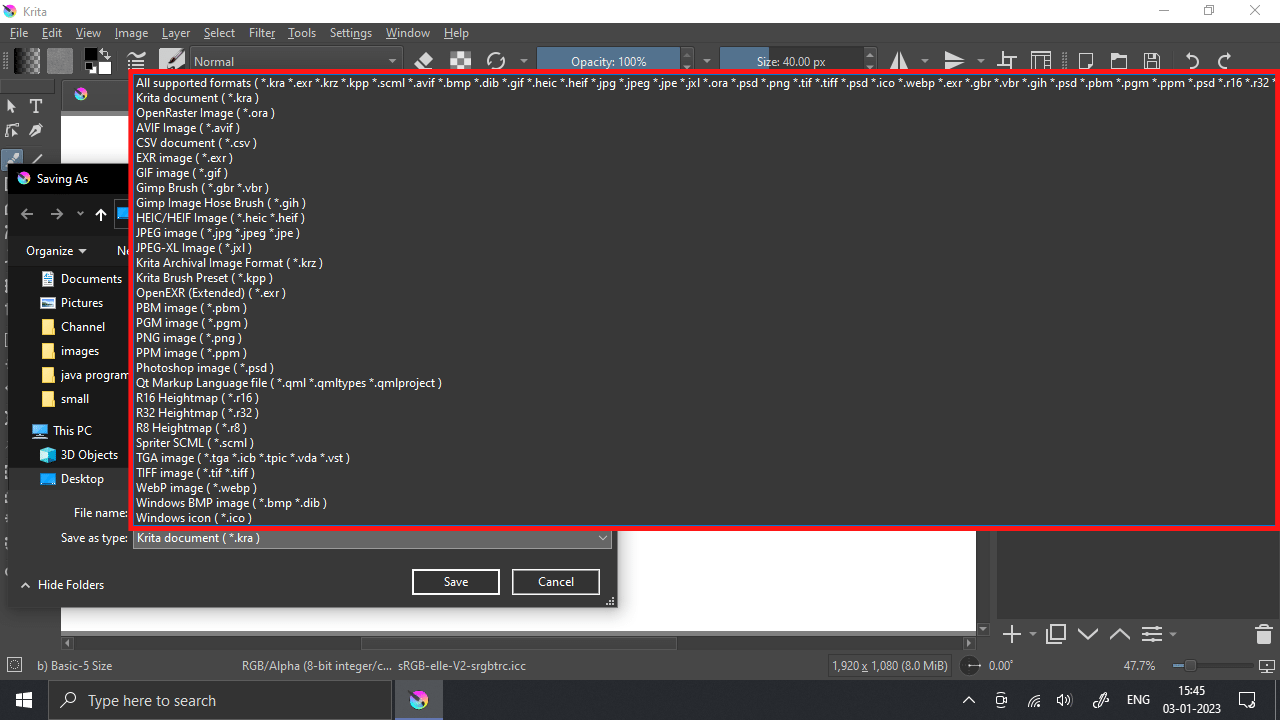The image size is (1280, 720).
Task: Redo the last undone action
Action: 1225,61
